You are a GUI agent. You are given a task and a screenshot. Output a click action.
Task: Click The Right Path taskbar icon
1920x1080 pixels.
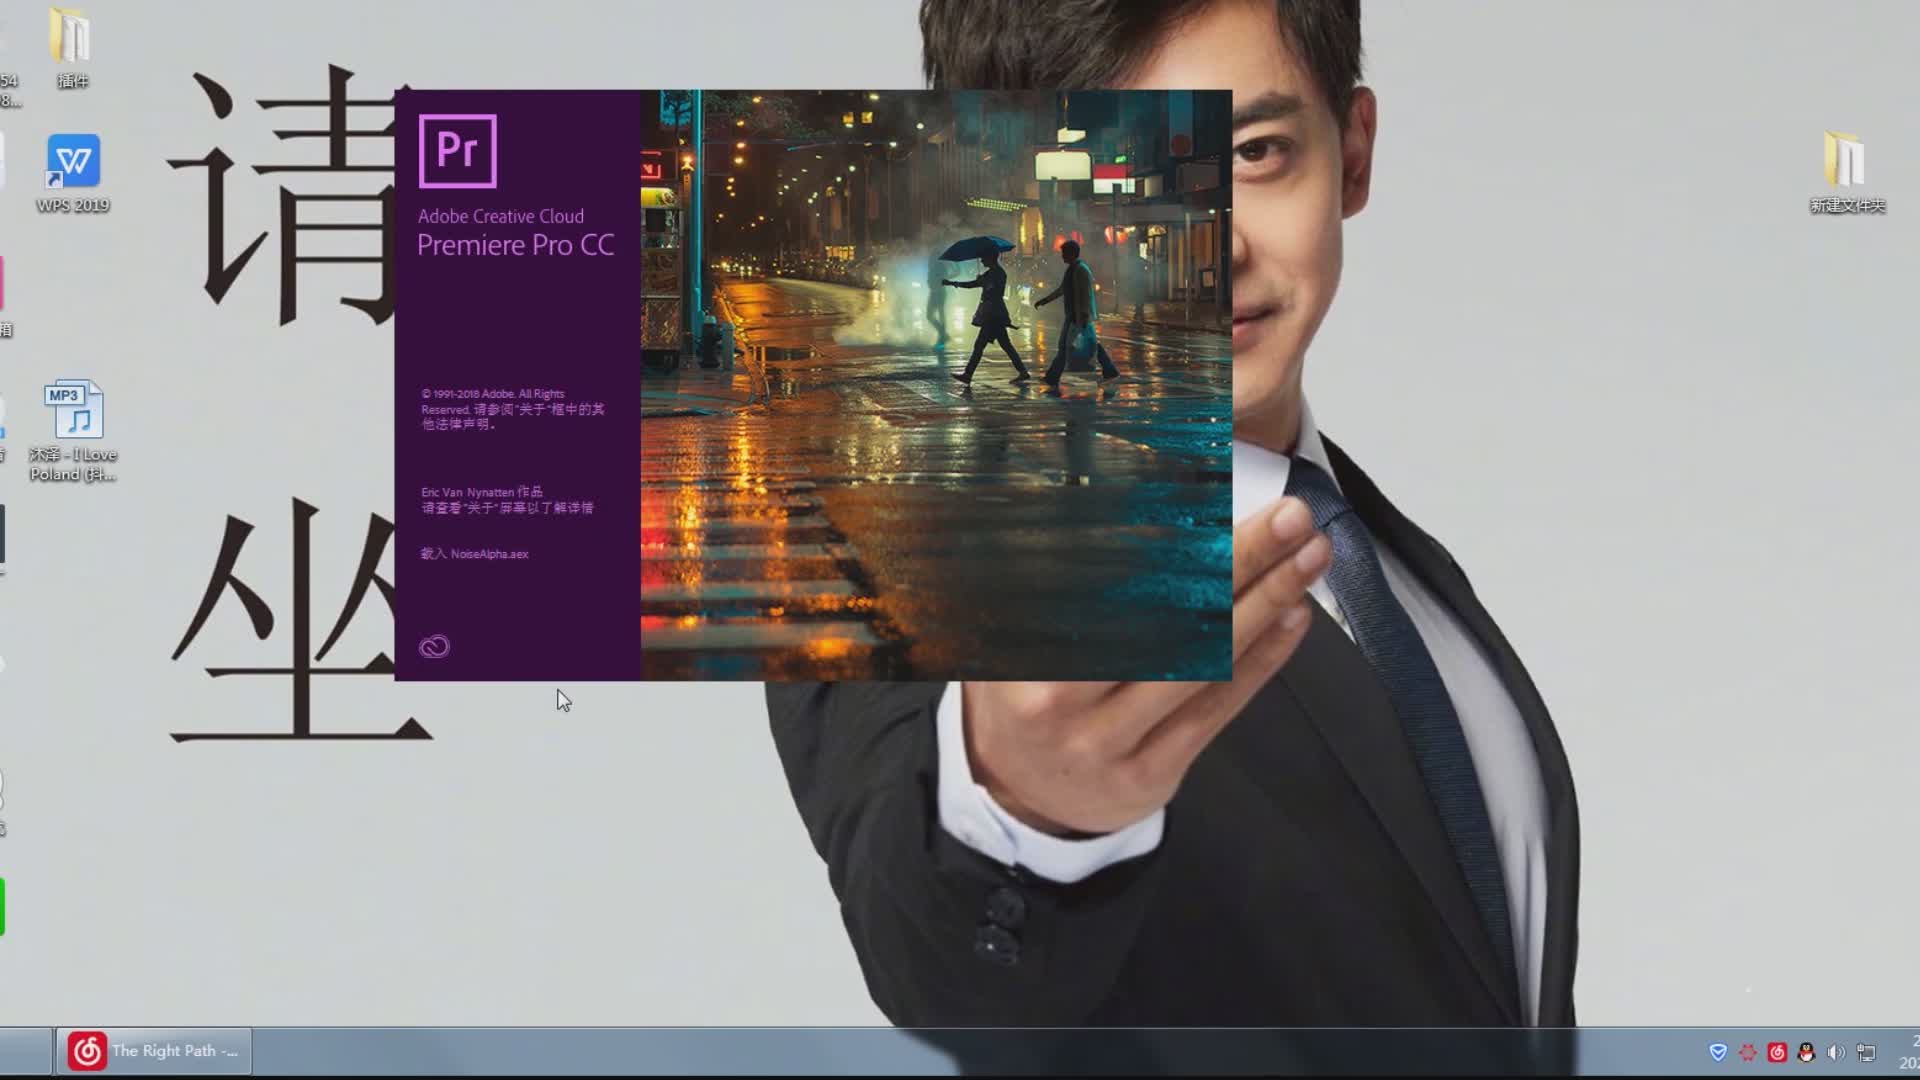click(156, 1050)
